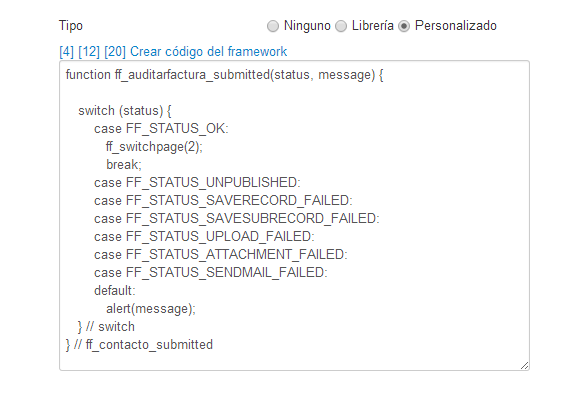
Task: Click Crear código del framework link
Action: tap(209, 52)
